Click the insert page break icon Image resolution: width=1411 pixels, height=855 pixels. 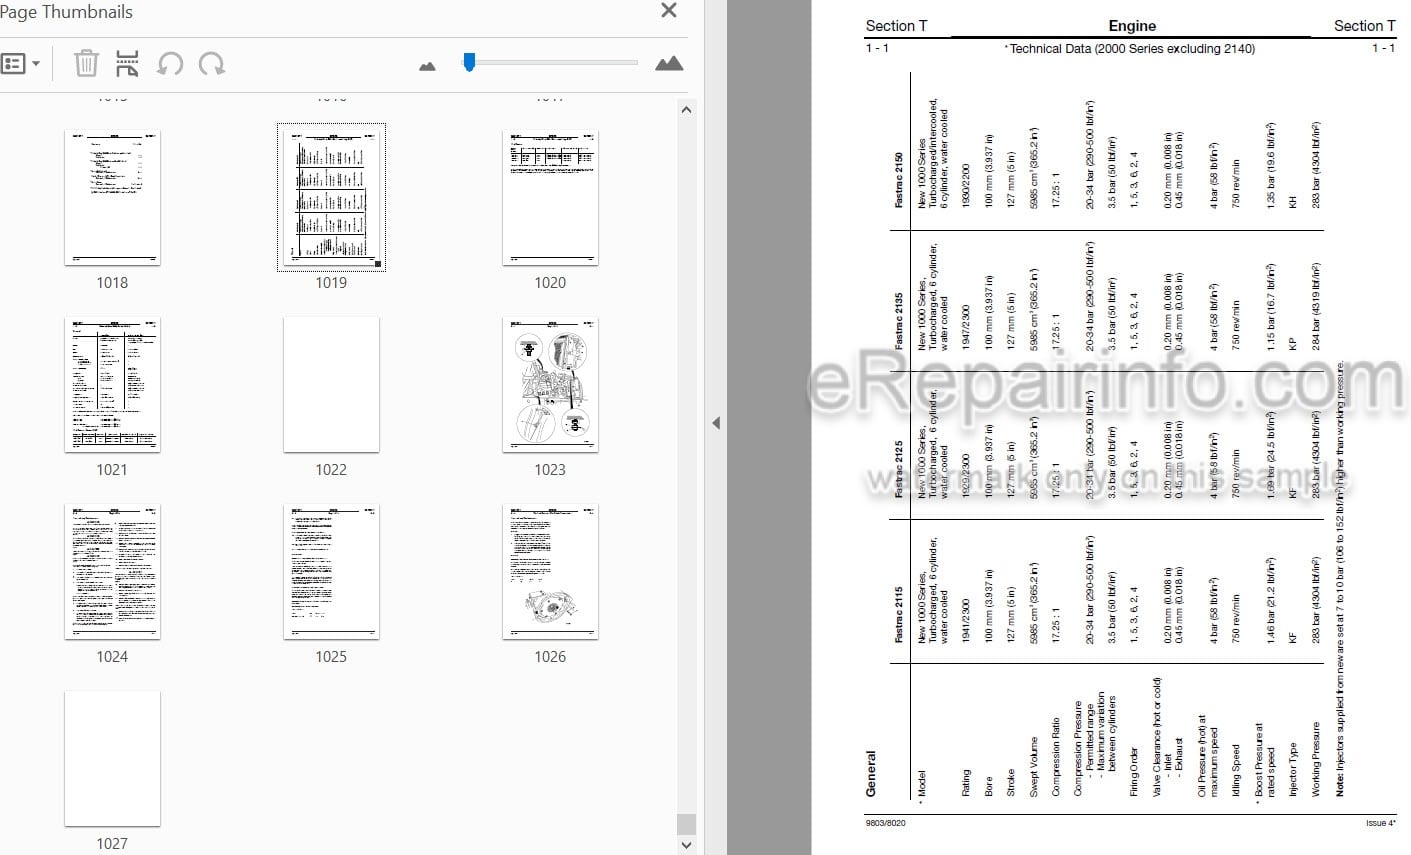coord(127,64)
